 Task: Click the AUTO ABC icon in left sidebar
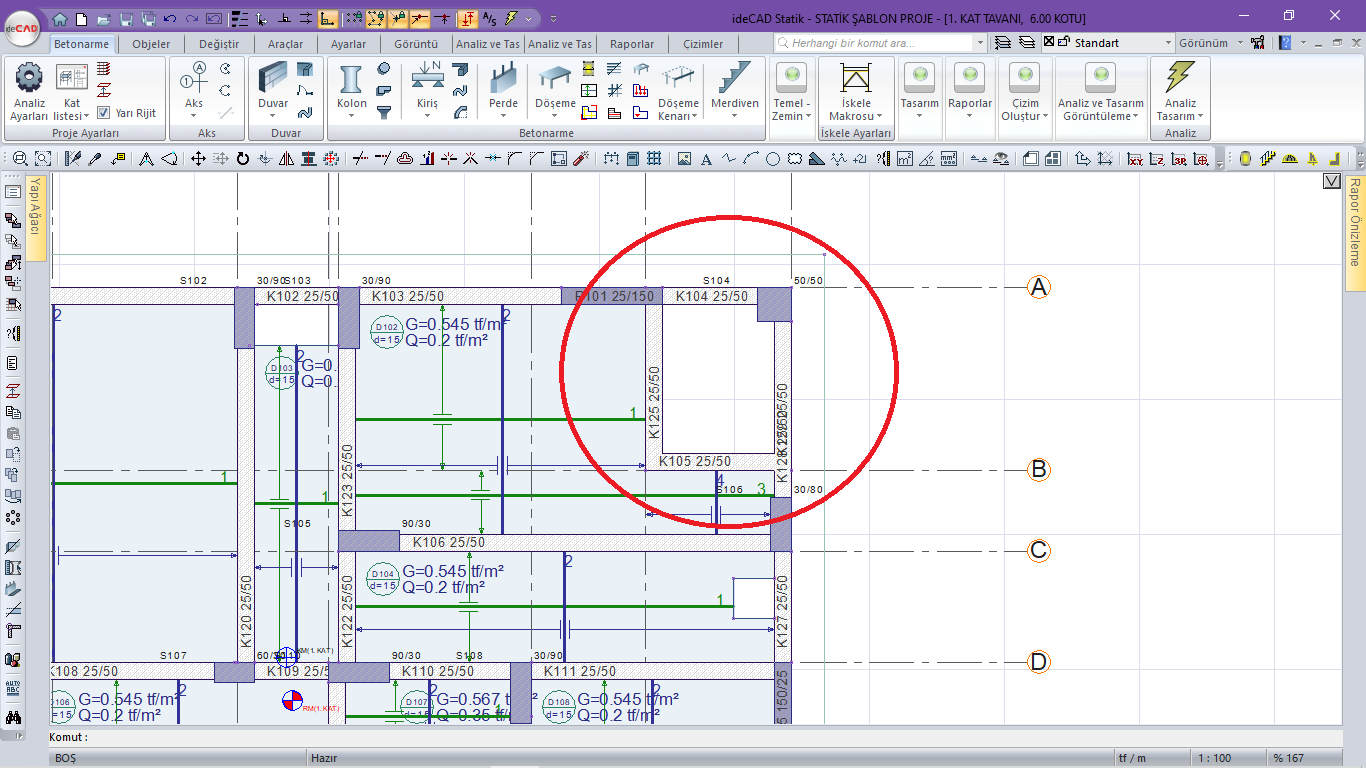[x=13, y=688]
